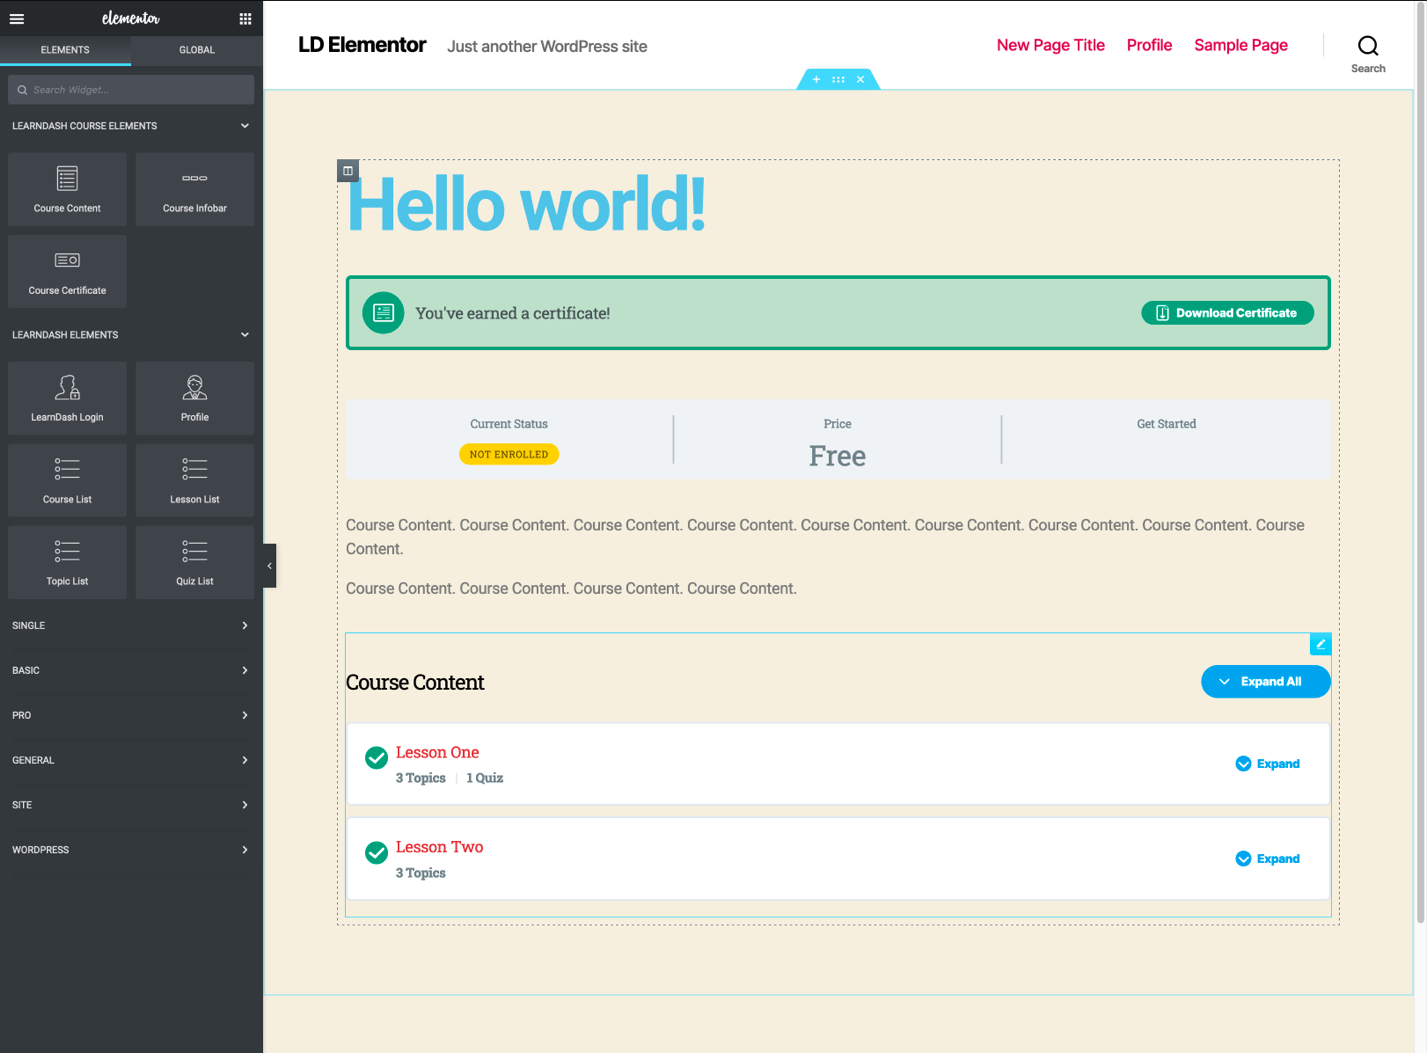Open Sample Page menu link

[1241, 45]
